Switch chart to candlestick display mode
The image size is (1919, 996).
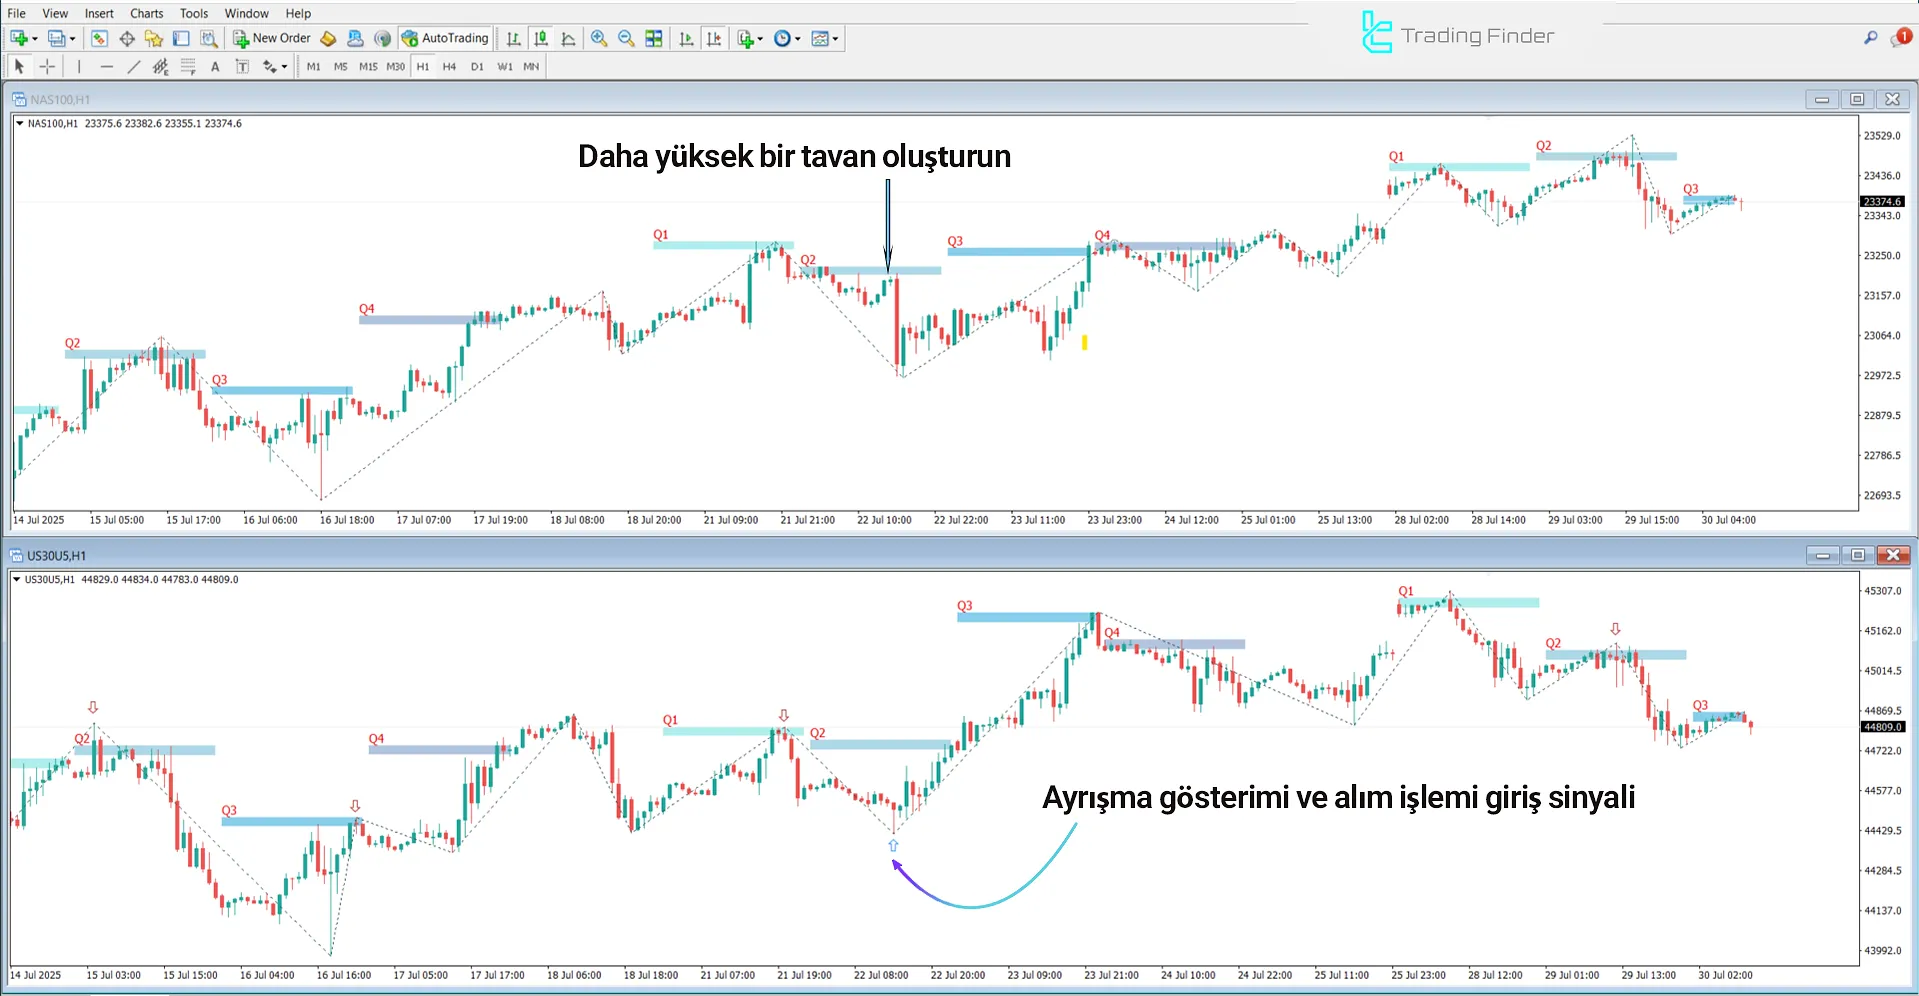click(x=540, y=38)
